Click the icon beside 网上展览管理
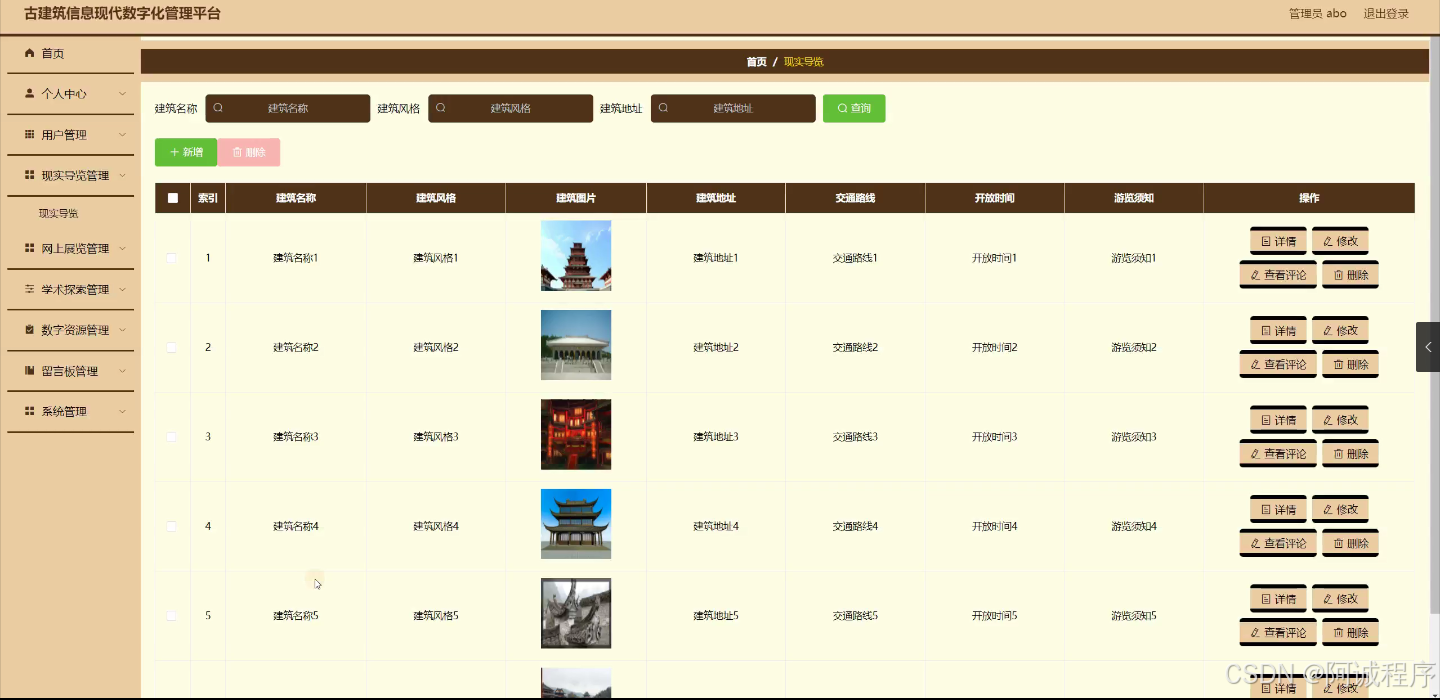This screenshot has width=1440, height=700. 30,248
